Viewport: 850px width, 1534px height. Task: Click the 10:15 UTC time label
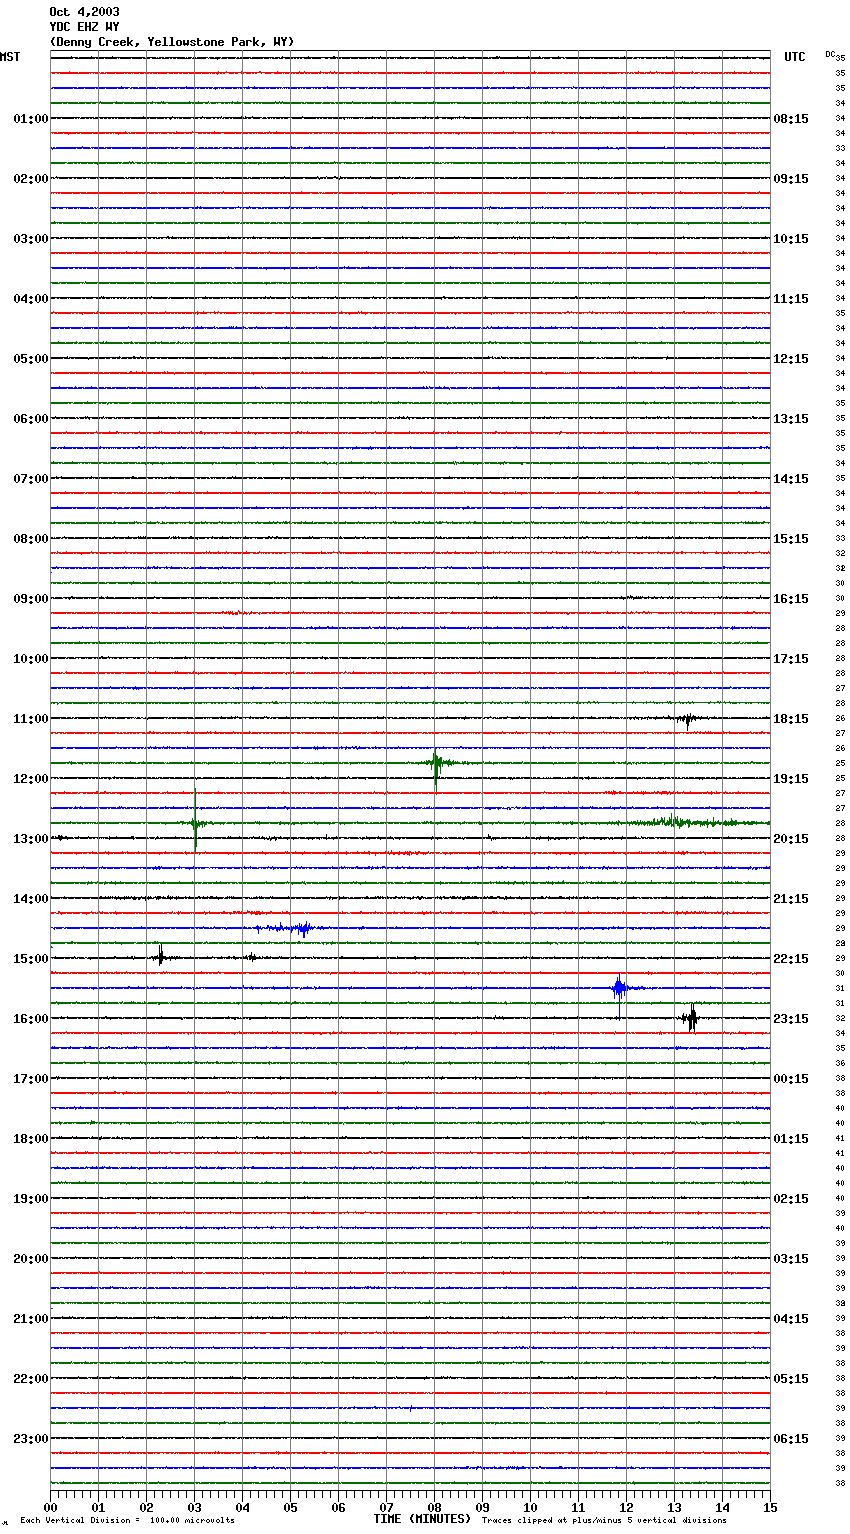point(791,239)
